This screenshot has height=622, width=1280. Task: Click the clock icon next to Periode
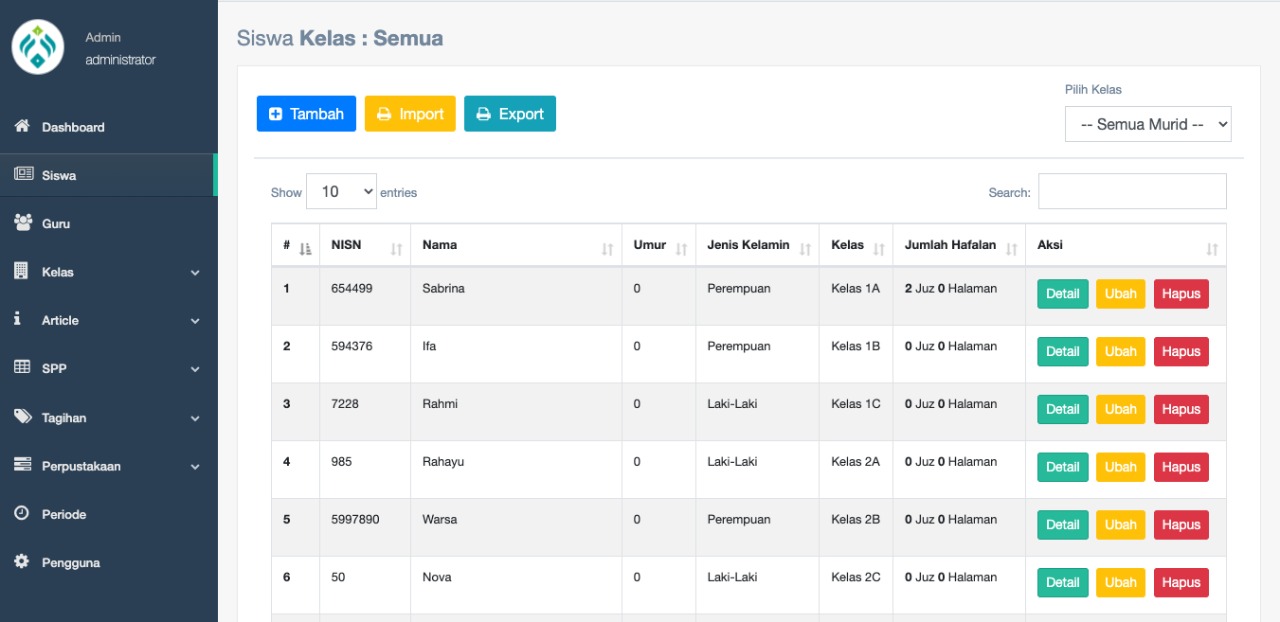pyautogui.click(x=22, y=513)
